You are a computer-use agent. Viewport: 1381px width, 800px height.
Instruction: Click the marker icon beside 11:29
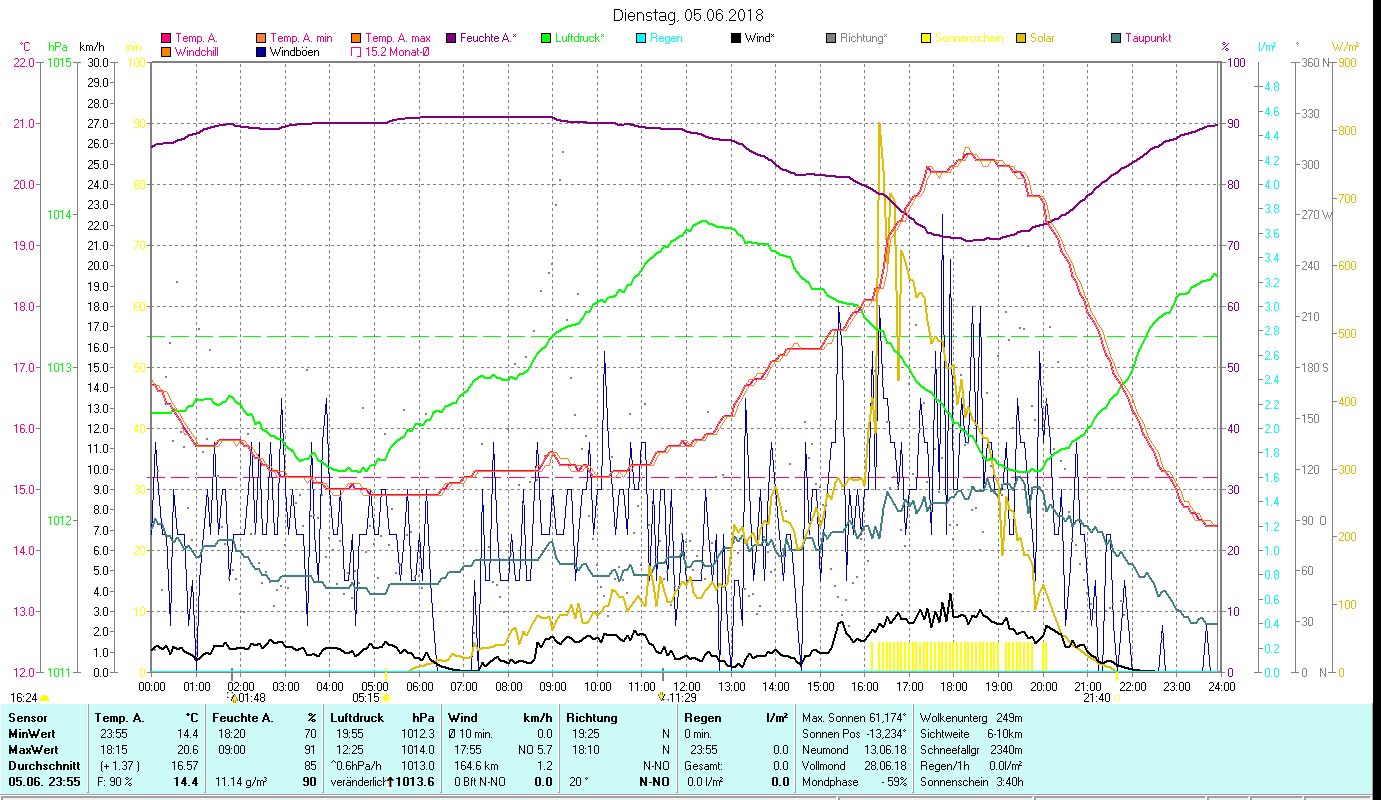point(662,696)
